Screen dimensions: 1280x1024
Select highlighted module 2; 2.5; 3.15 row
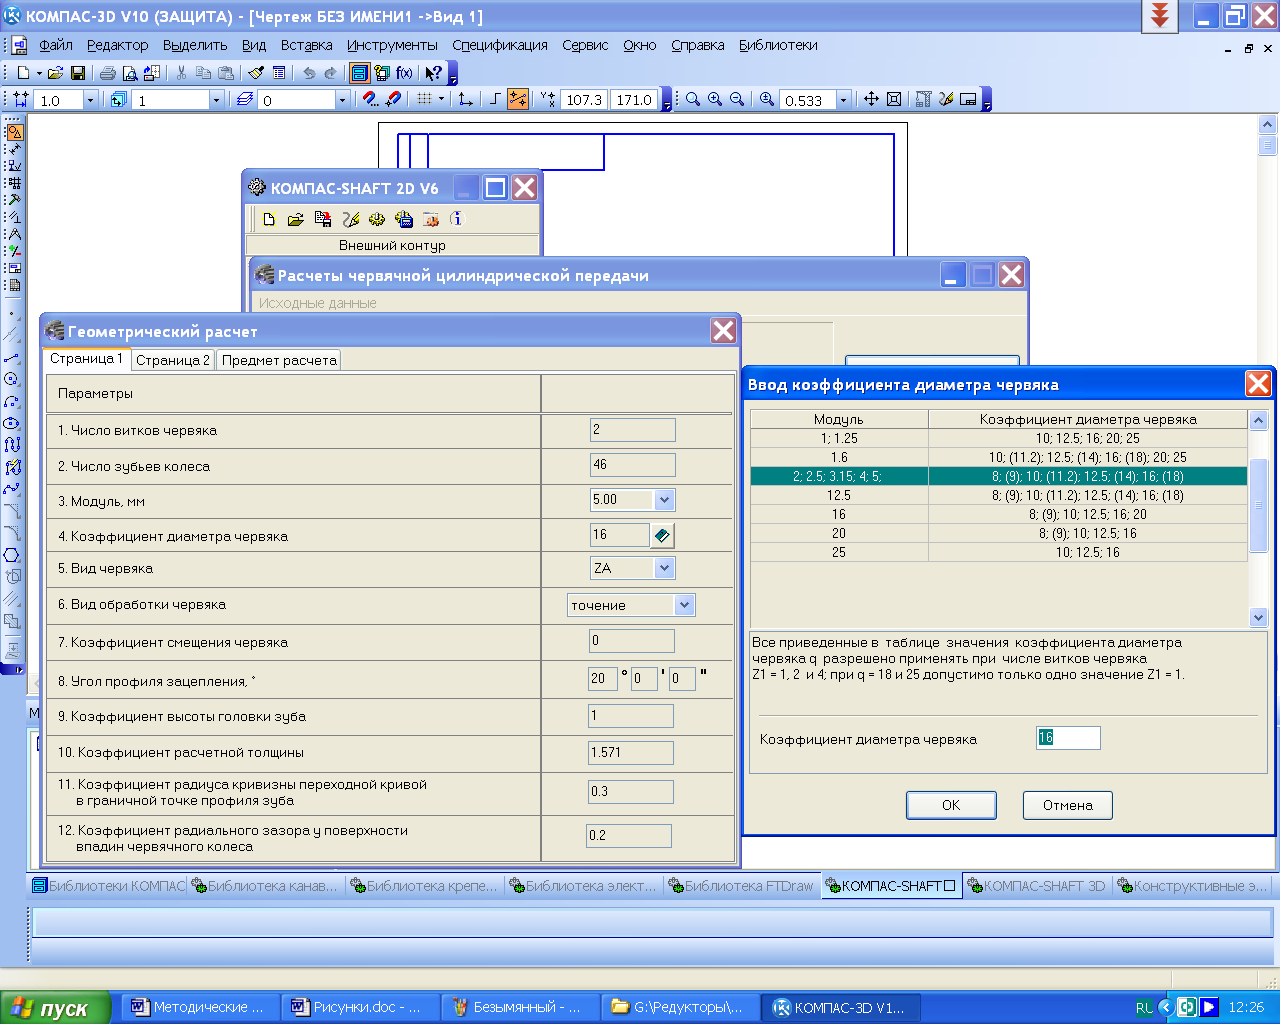[998, 476]
